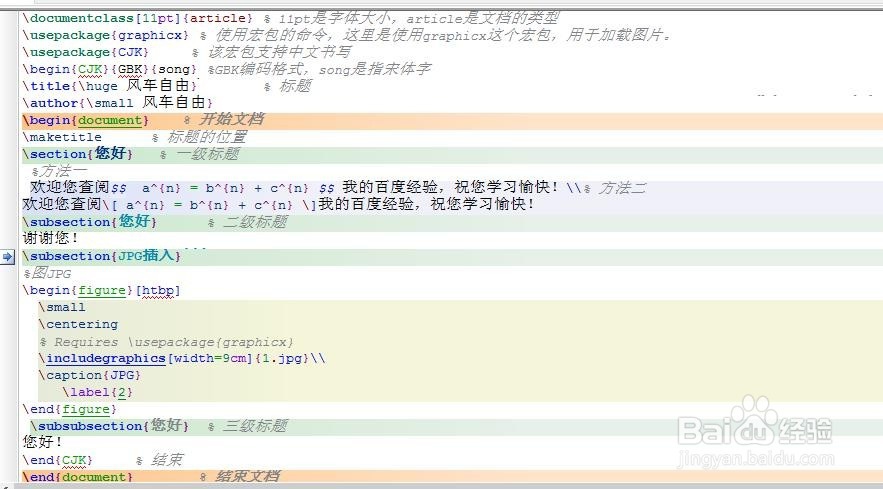
Task: Click the %图JPG comment
Action: pyautogui.click(x=47, y=273)
